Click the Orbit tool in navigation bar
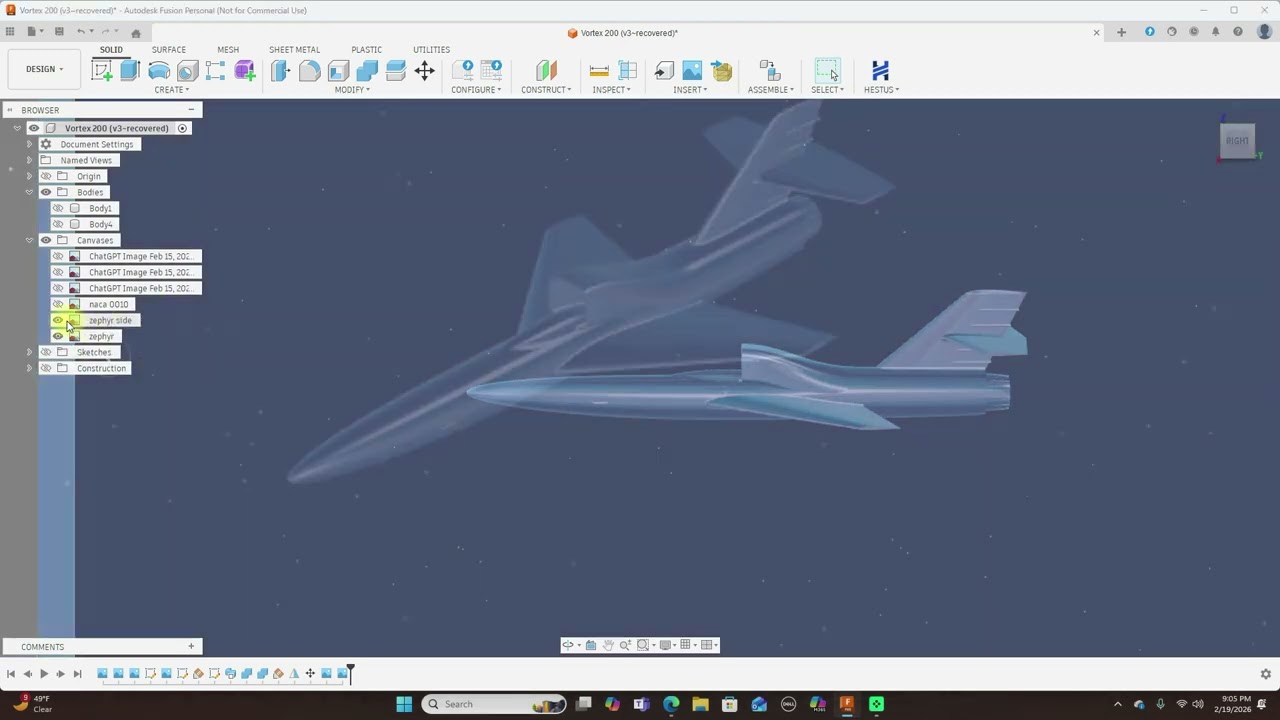This screenshot has height=720, width=1280. tap(568, 645)
